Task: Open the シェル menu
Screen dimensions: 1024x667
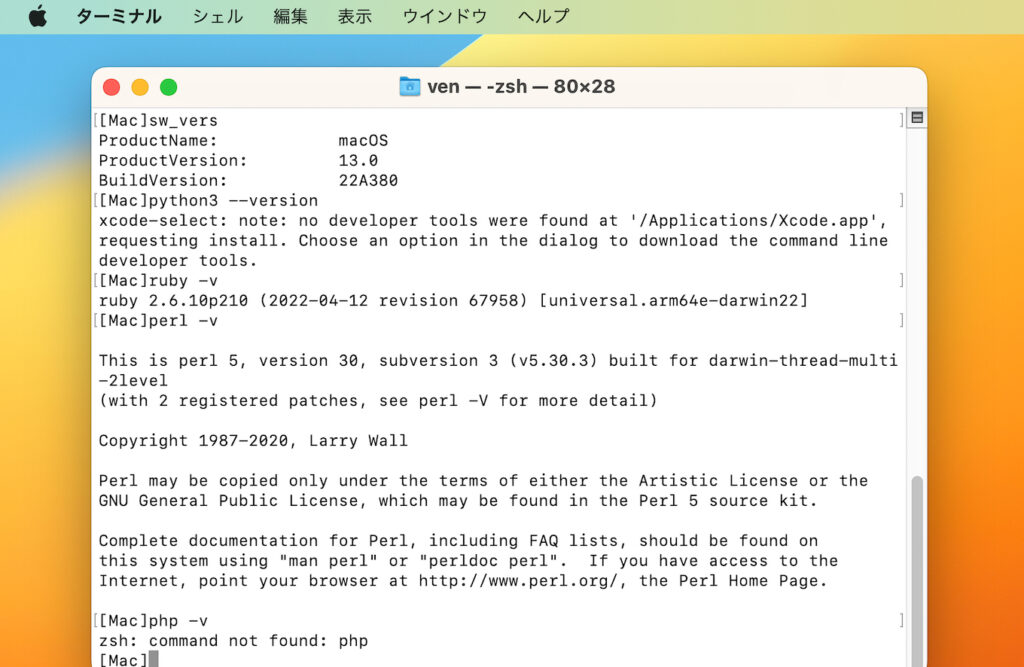Action: pyautogui.click(x=217, y=16)
